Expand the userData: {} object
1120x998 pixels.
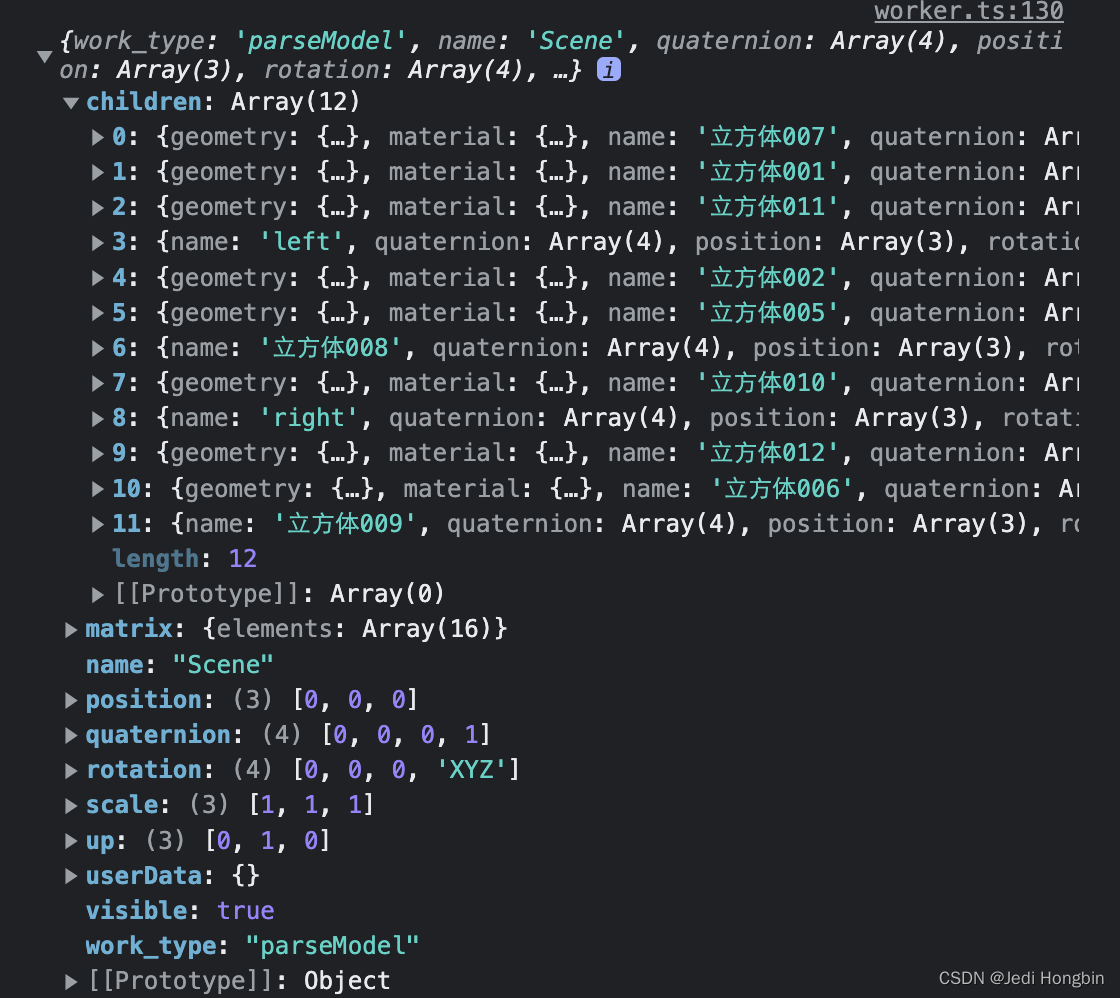coord(70,875)
